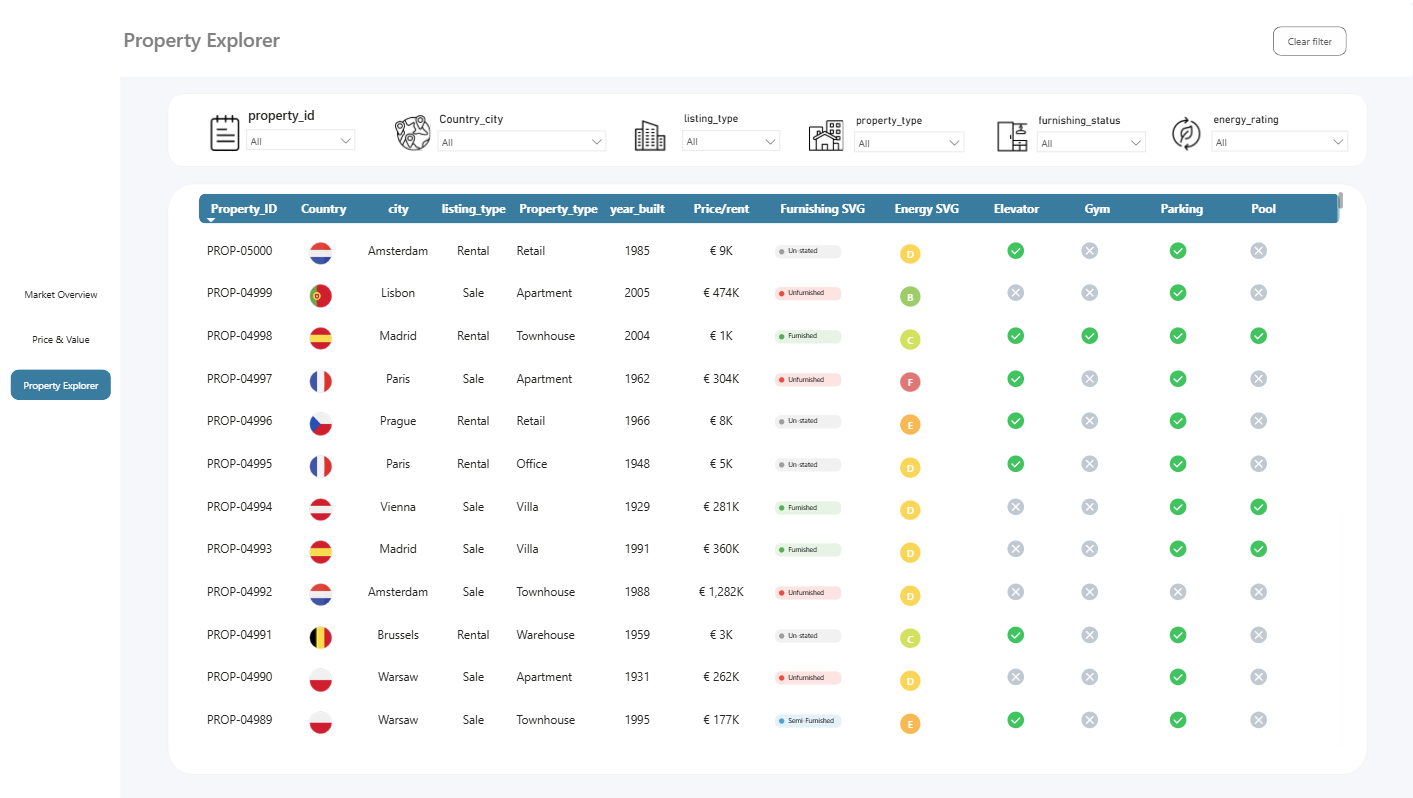Click the Country_city globe map icon
The height and width of the screenshot is (798, 1413).
coord(412,133)
